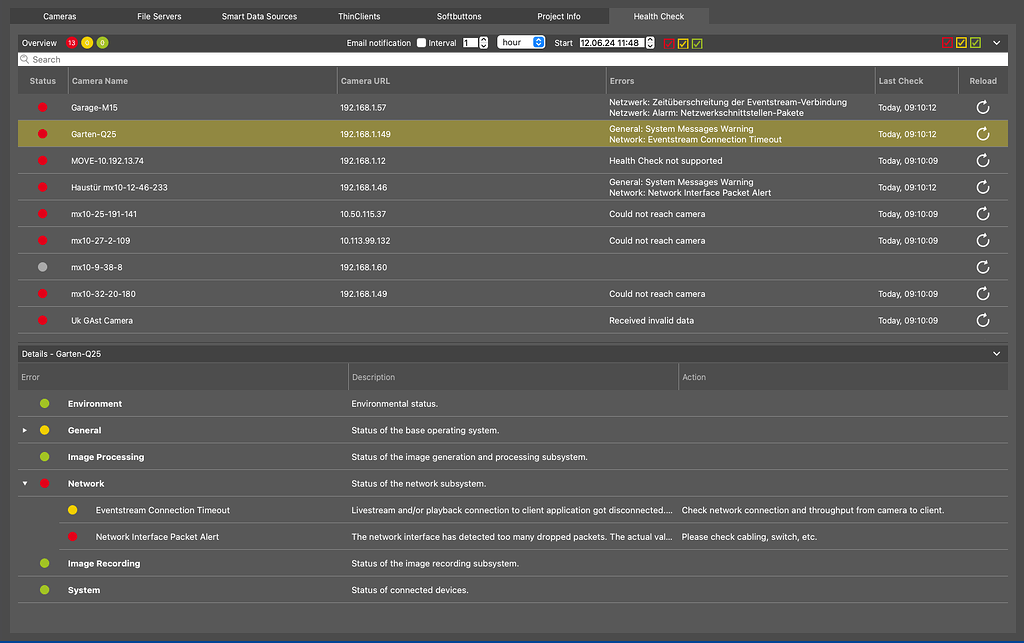Collapse the Details - Garten-Q25 panel
Image resolution: width=1024 pixels, height=643 pixels.
(996, 353)
